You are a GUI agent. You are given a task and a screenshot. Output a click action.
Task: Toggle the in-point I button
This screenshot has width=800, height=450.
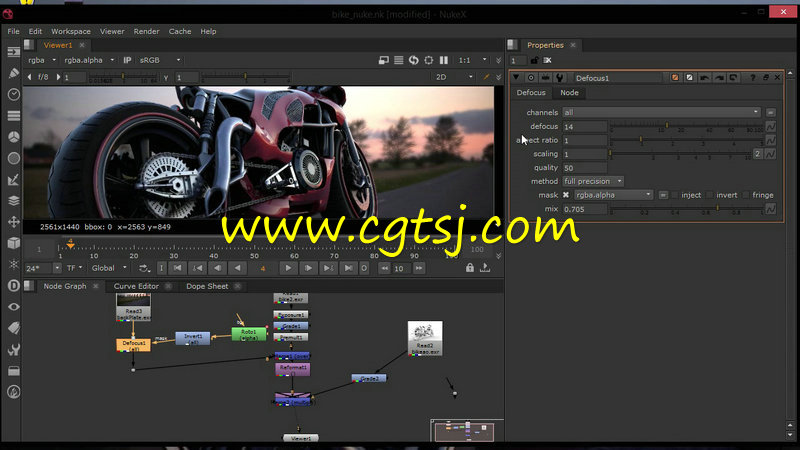click(x=162, y=268)
